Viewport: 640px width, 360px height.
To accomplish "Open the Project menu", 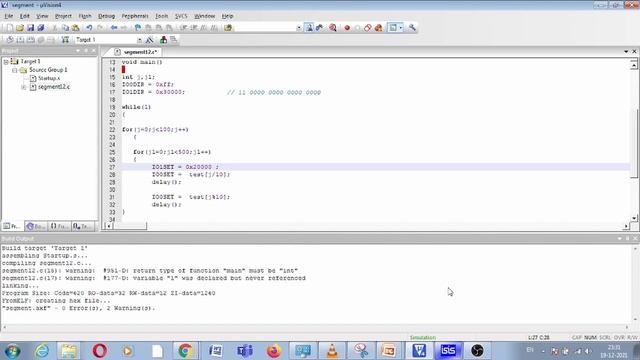I will [63, 16].
